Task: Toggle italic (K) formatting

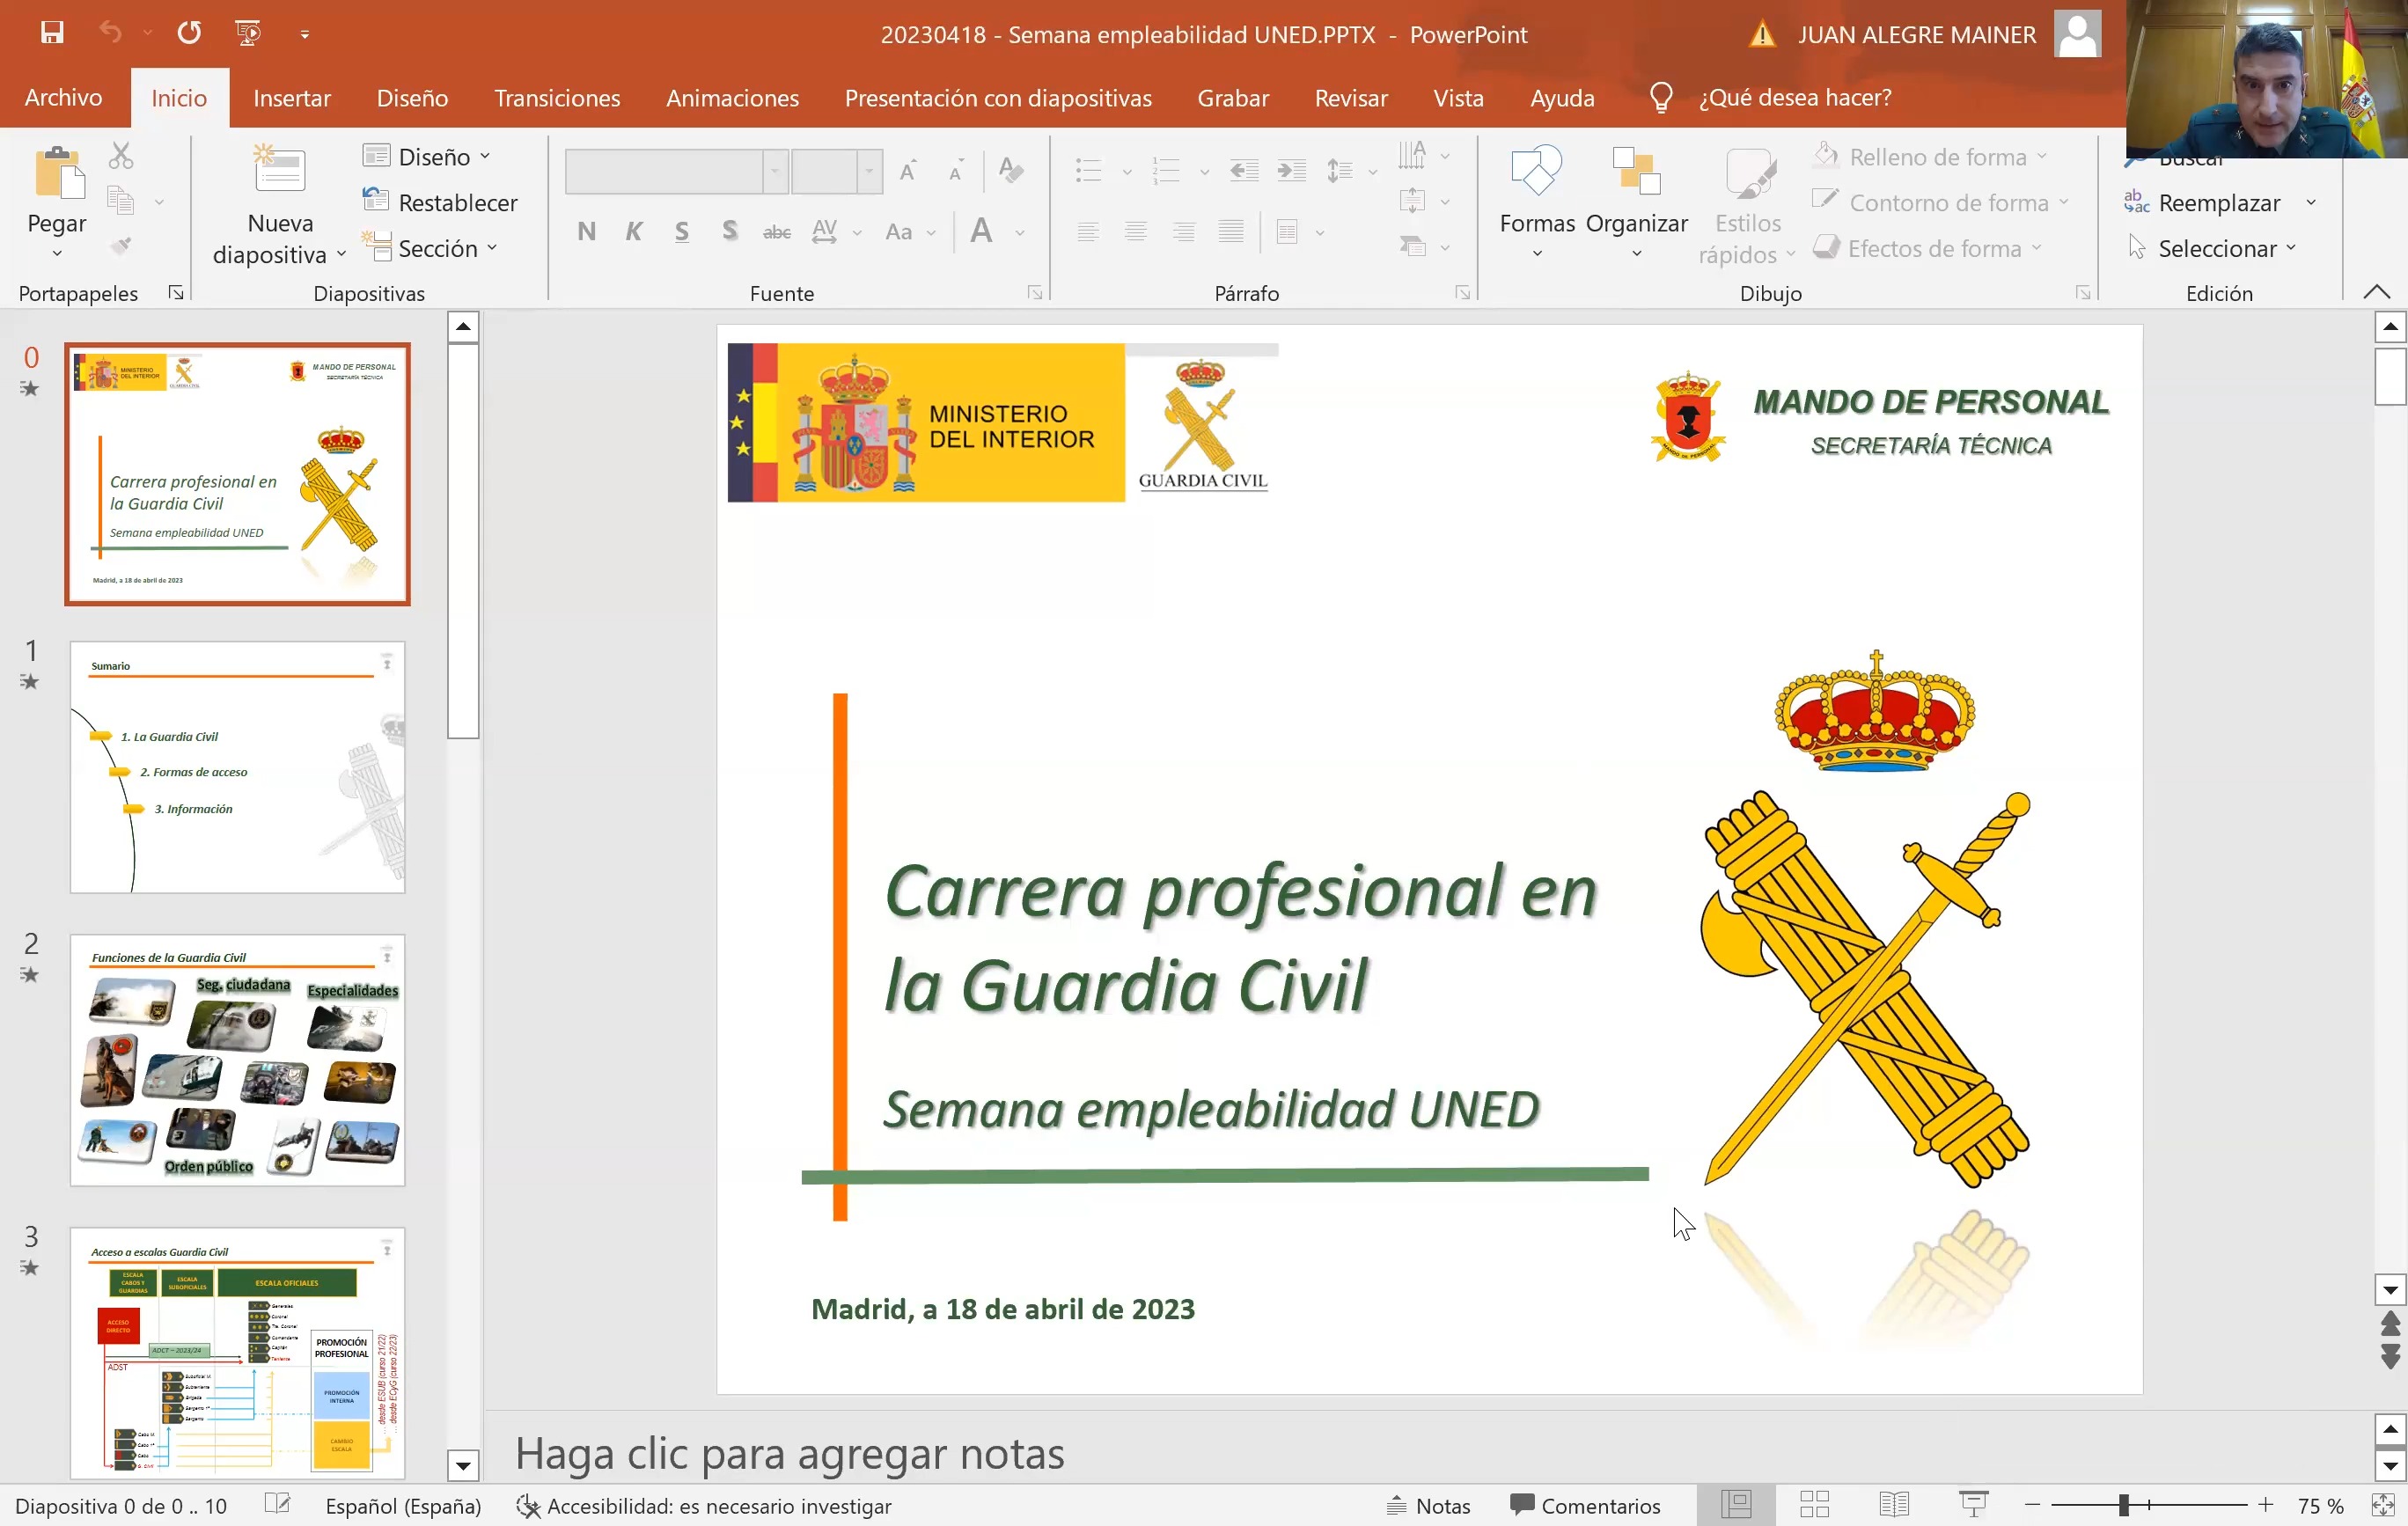Action: coord(634,232)
